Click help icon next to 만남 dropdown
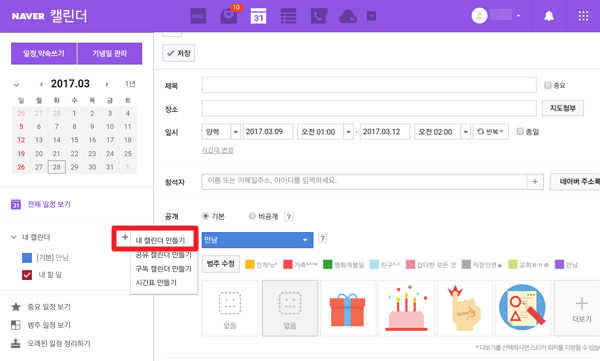This screenshot has height=361, width=600. [x=323, y=238]
